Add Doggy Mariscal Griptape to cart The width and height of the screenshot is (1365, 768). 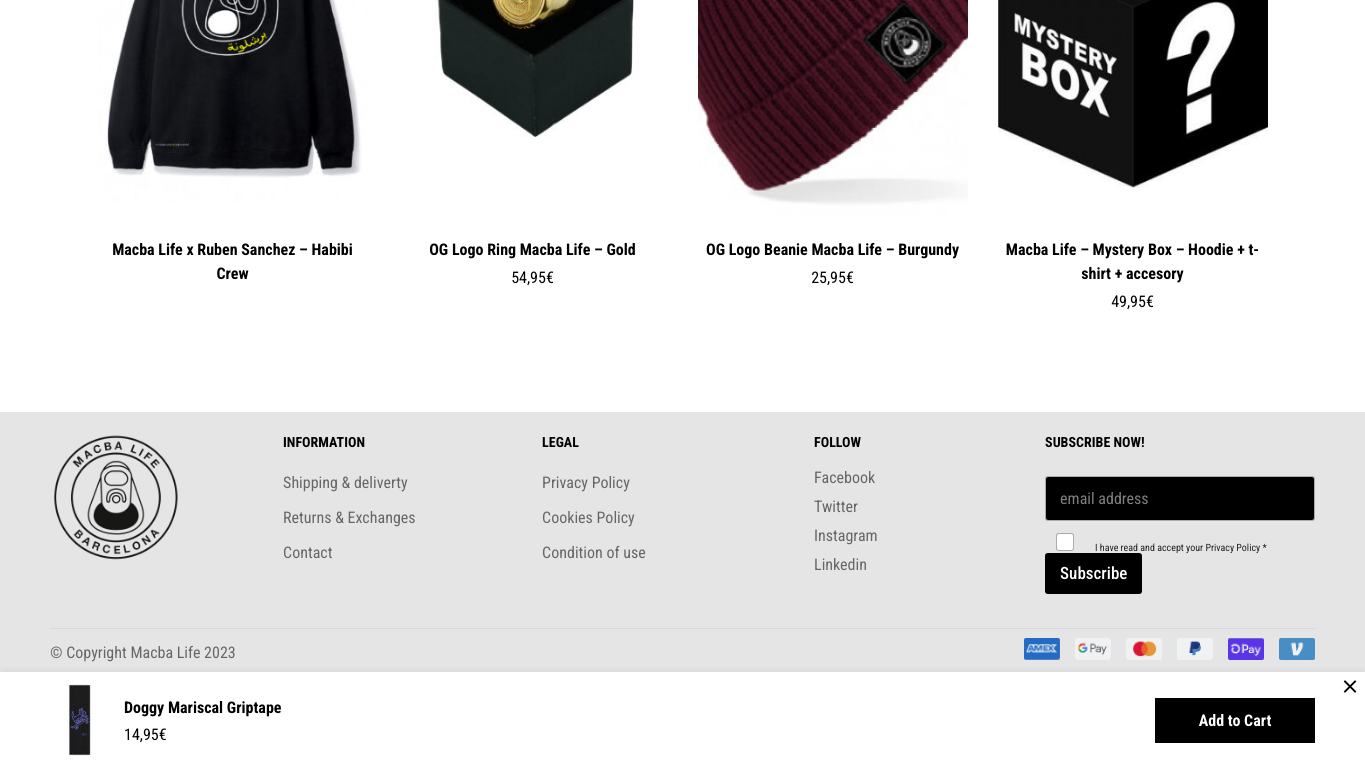coord(1234,720)
